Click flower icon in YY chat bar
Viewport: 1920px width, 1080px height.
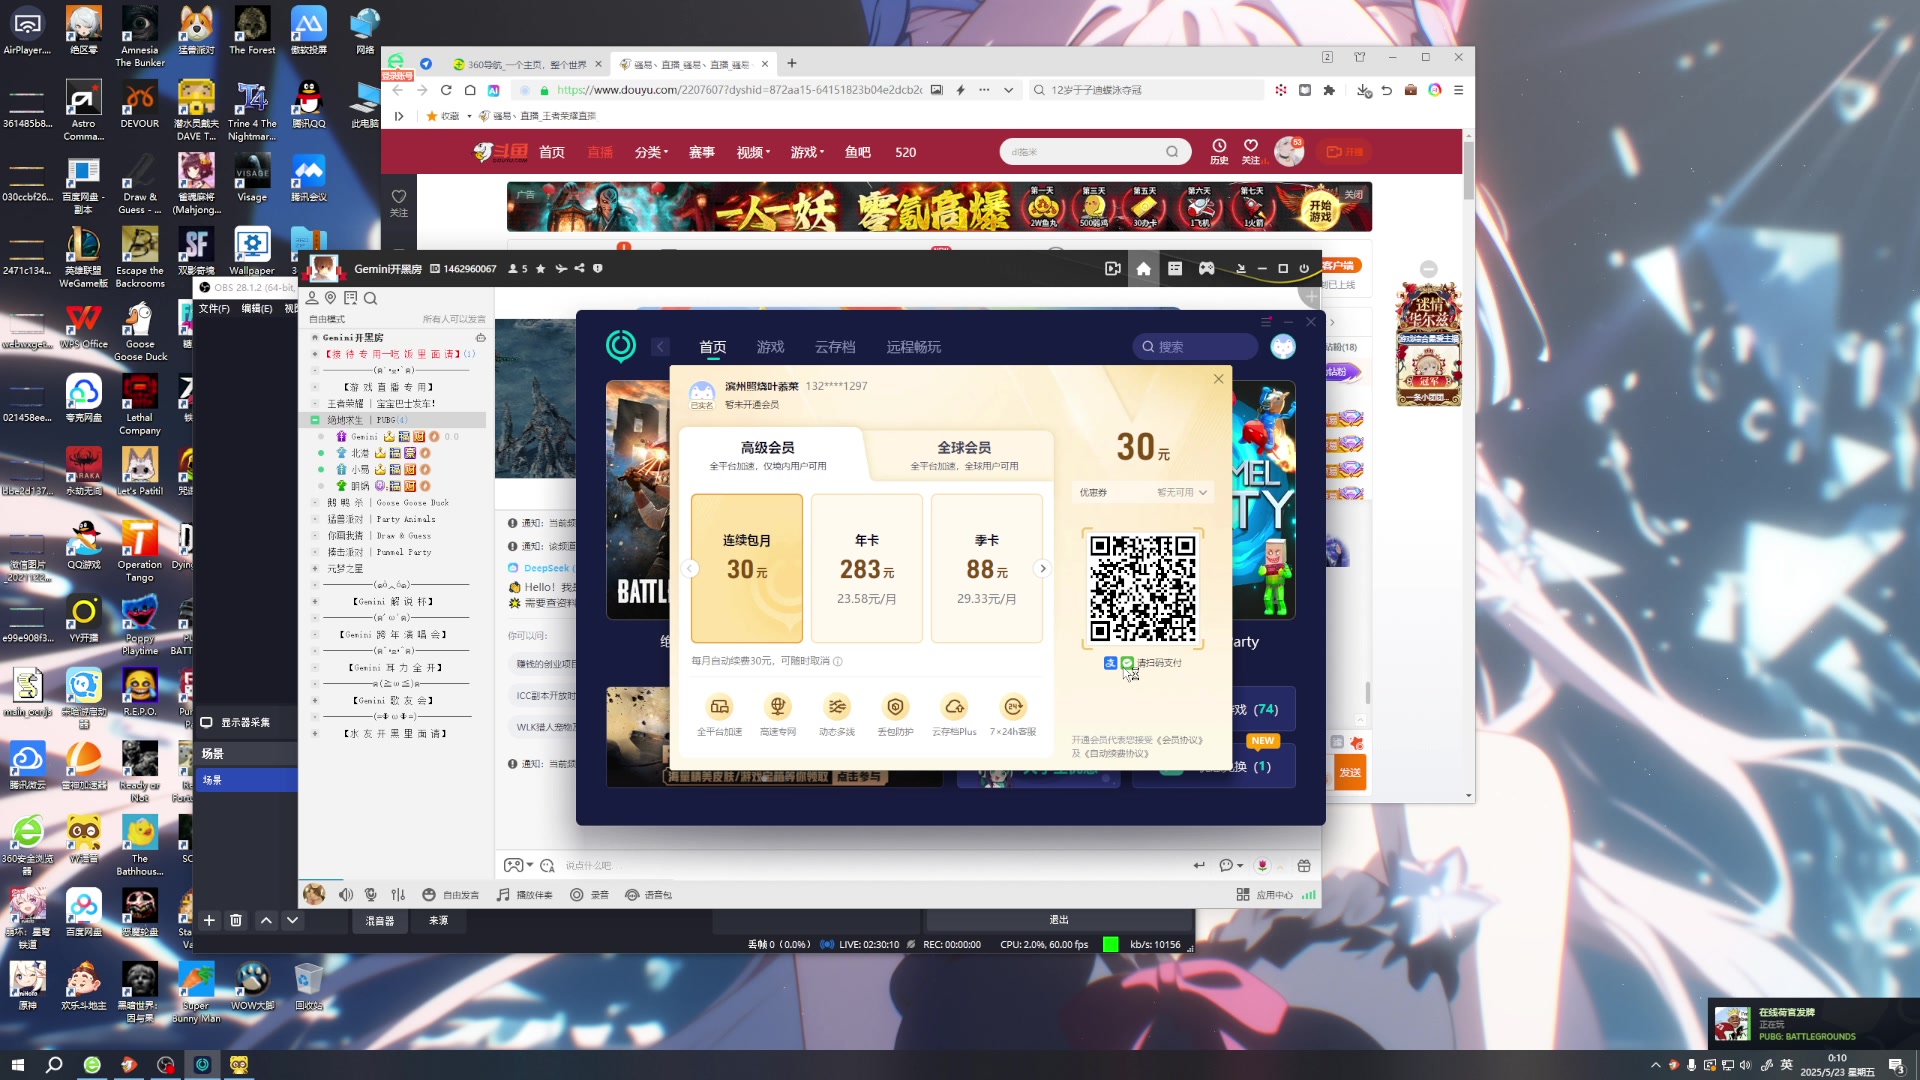pos(1262,865)
